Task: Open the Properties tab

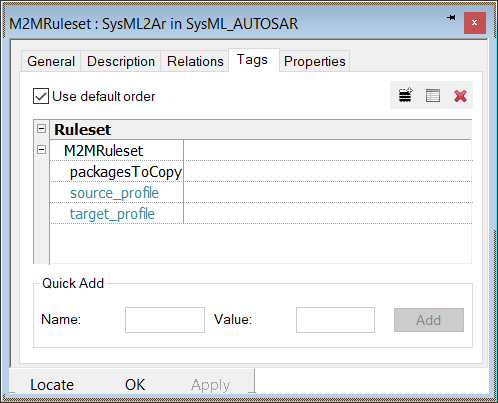Action: (x=315, y=61)
